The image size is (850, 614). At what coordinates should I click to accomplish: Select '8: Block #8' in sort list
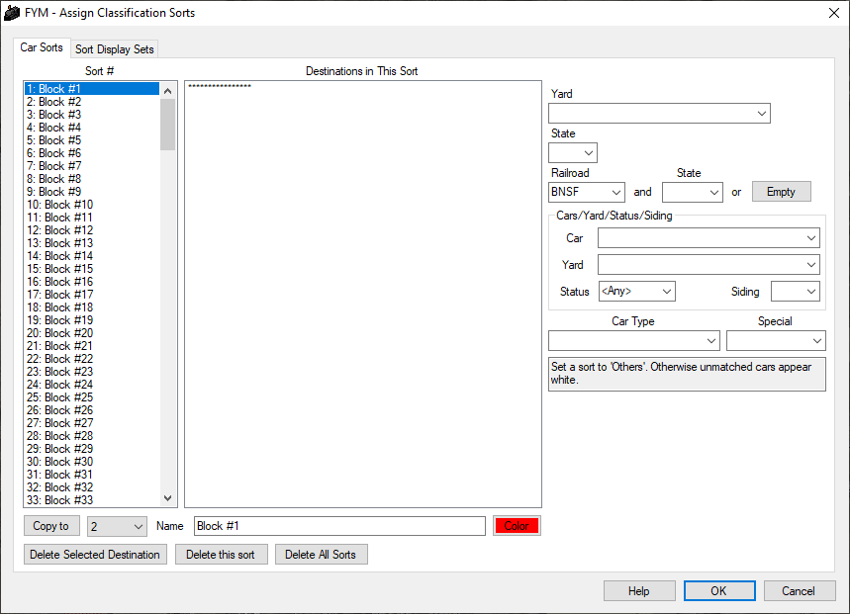click(x=92, y=179)
